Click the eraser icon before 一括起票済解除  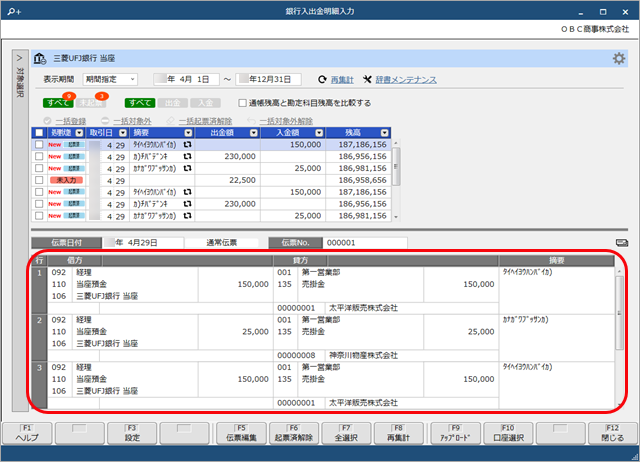[171, 121]
